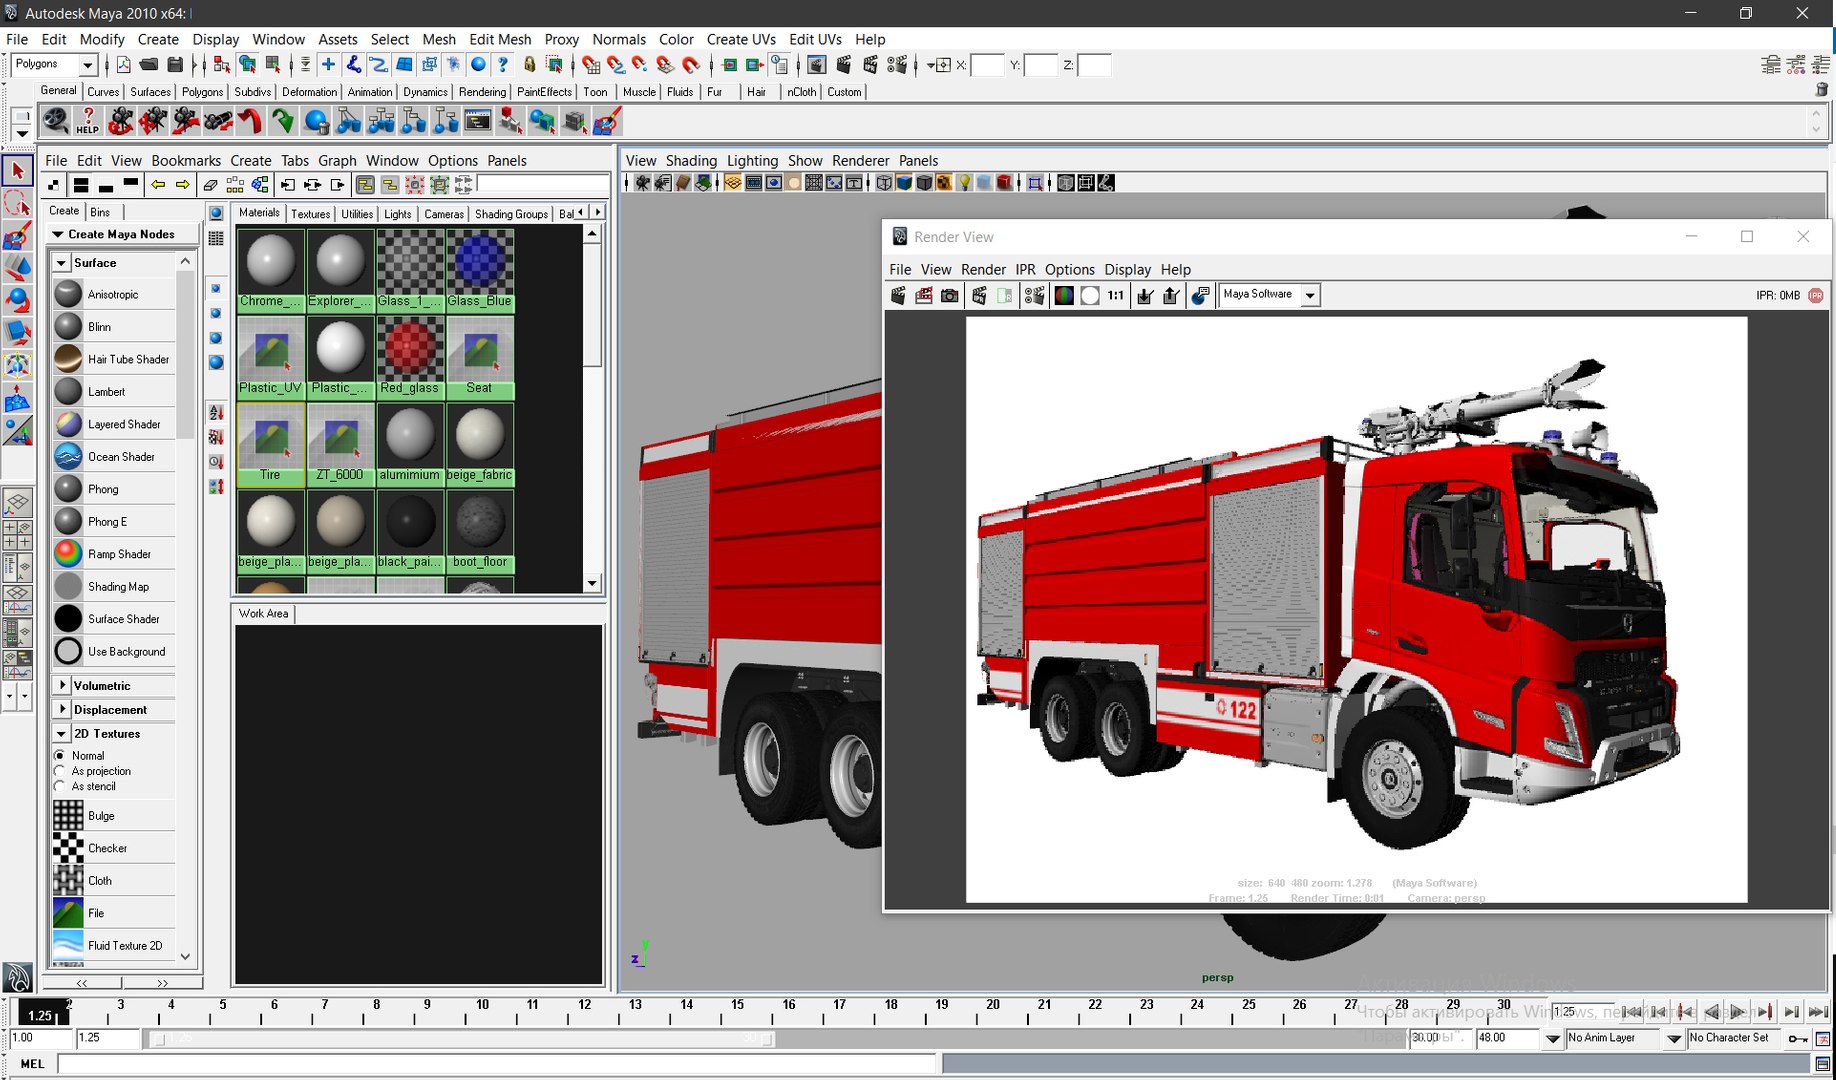Viewport: 1836px width, 1080px height.
Task: Select the Lasso tool in toolbox
Action: pos(17,203)
